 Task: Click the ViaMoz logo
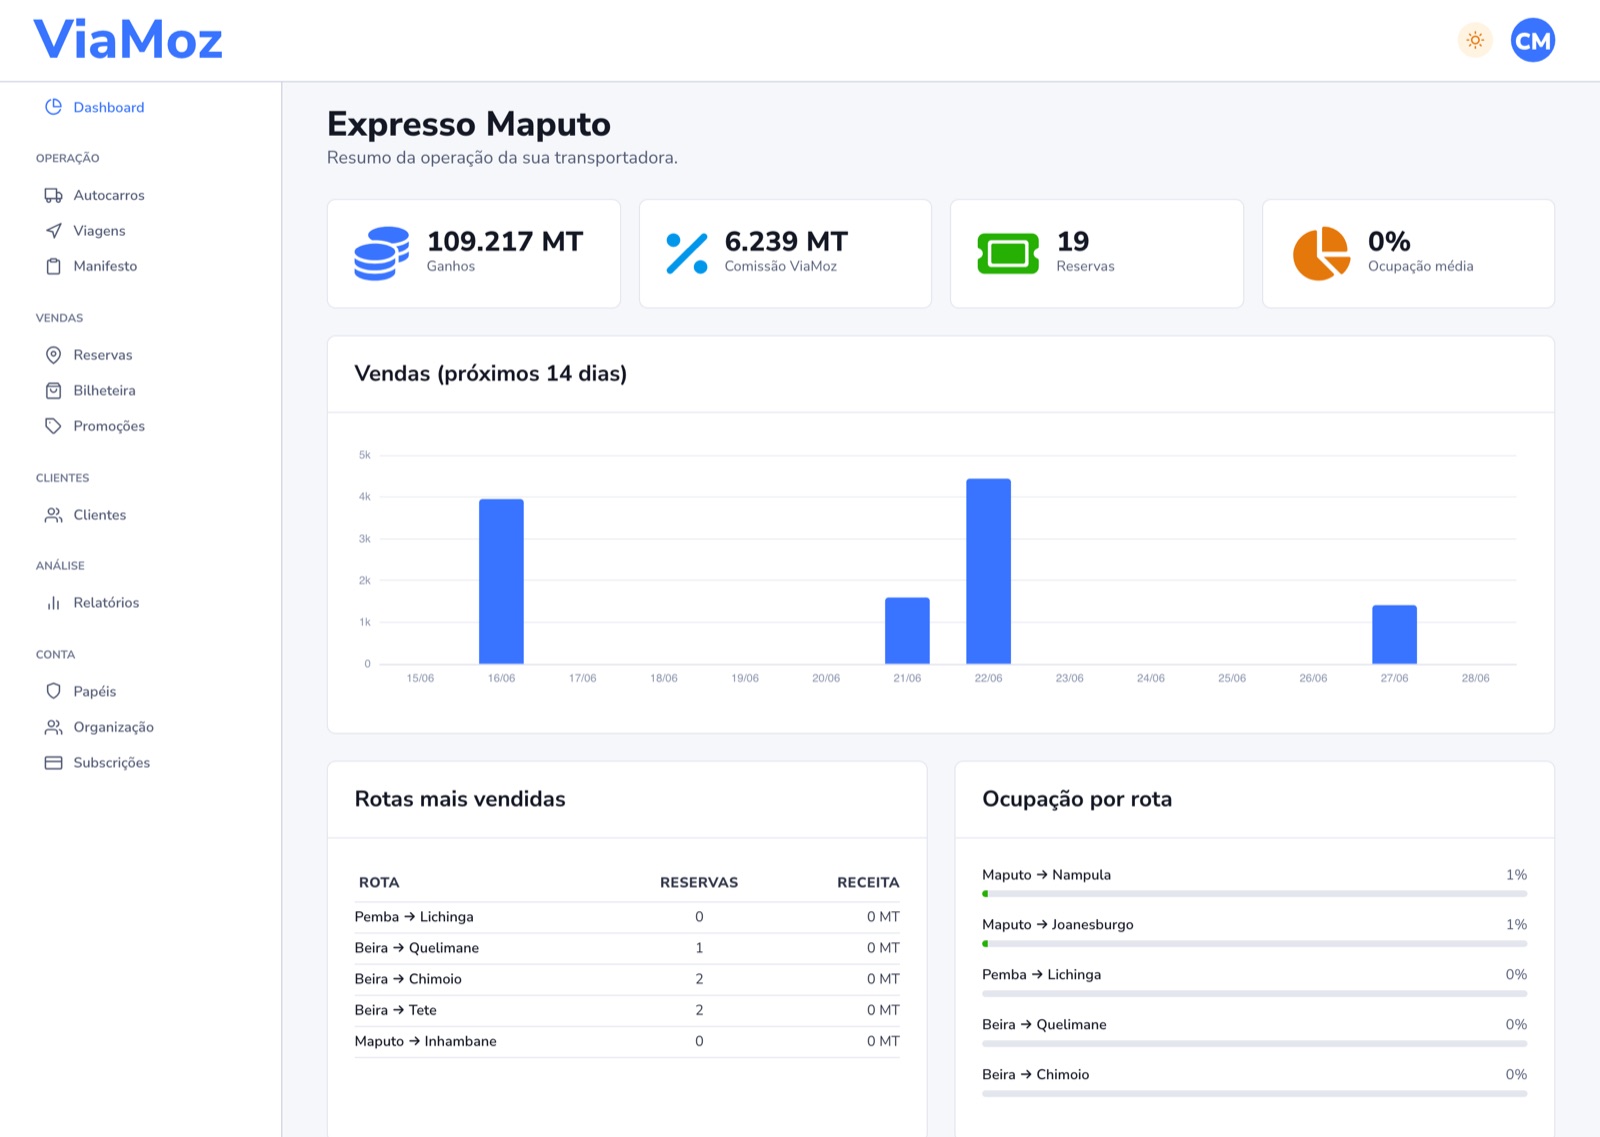pos(128,40)
